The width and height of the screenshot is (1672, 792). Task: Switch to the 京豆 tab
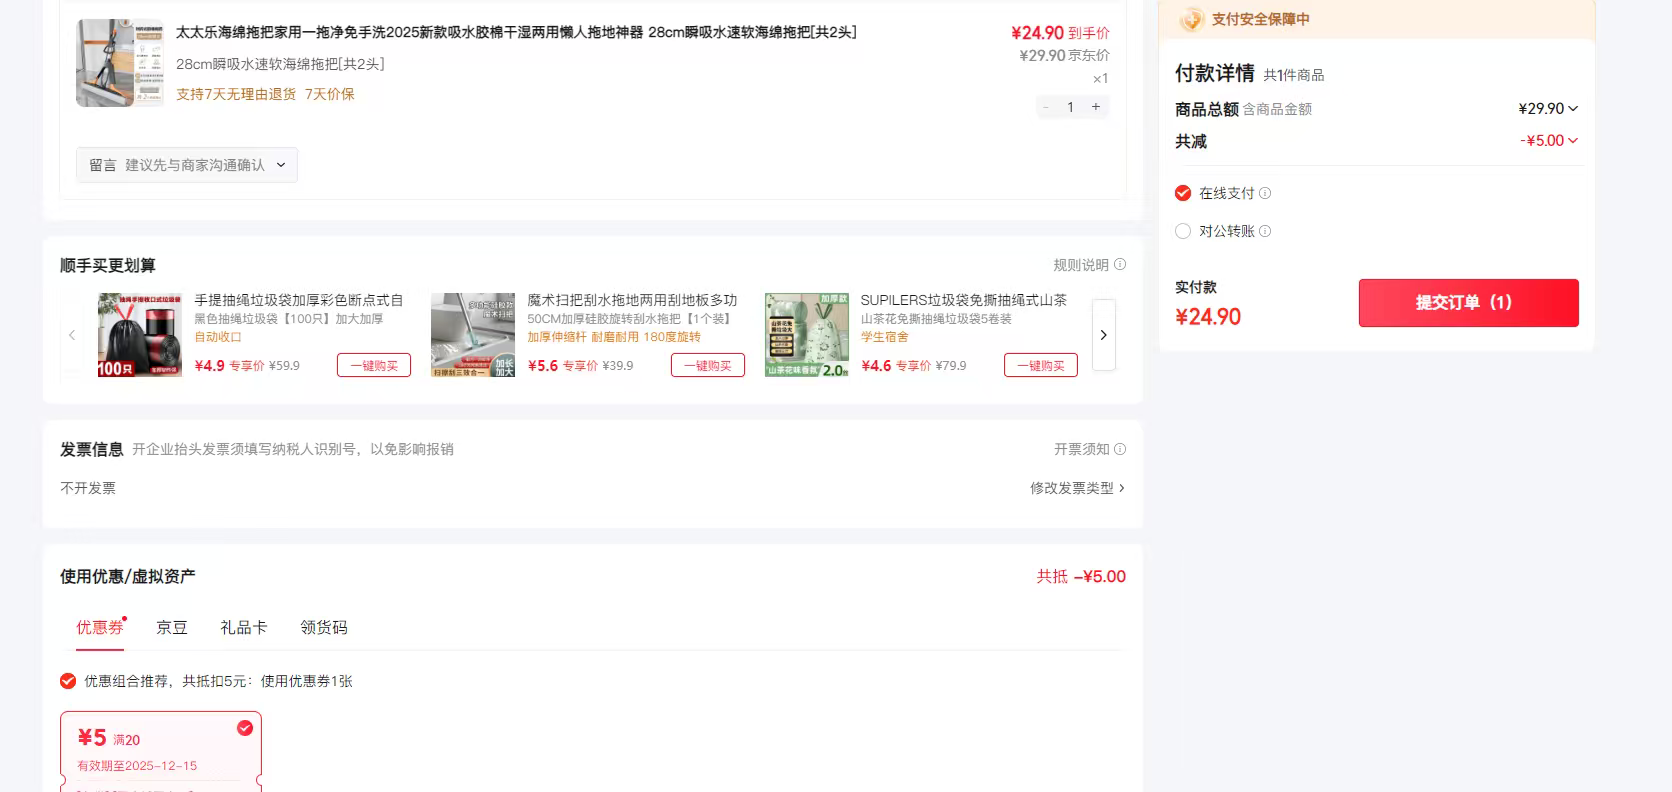point(172,627)
